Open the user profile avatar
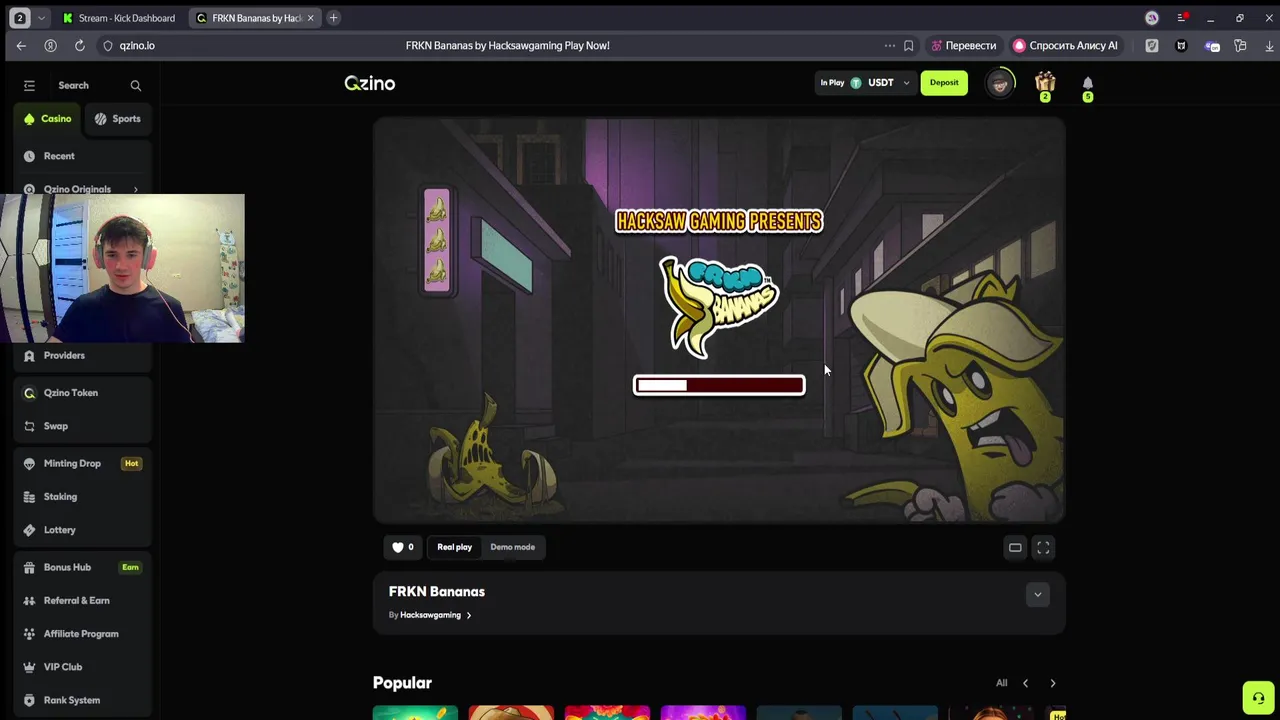1280x720 pixels. coord(1000,84)
